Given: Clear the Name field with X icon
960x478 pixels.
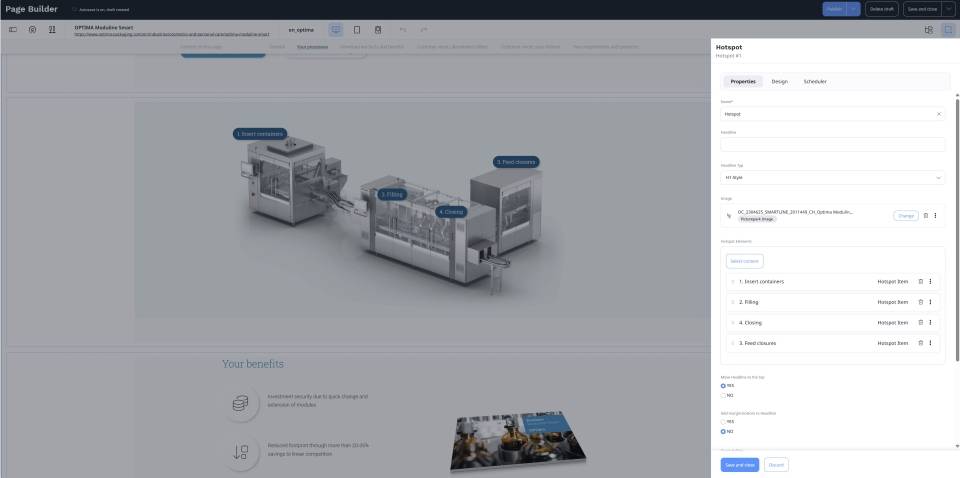Looking at the screenshot, I should (x=939, y=114).
